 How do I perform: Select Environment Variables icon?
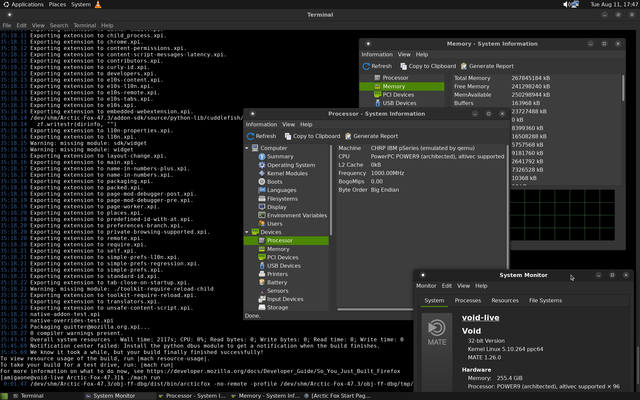tap(262, 215)
